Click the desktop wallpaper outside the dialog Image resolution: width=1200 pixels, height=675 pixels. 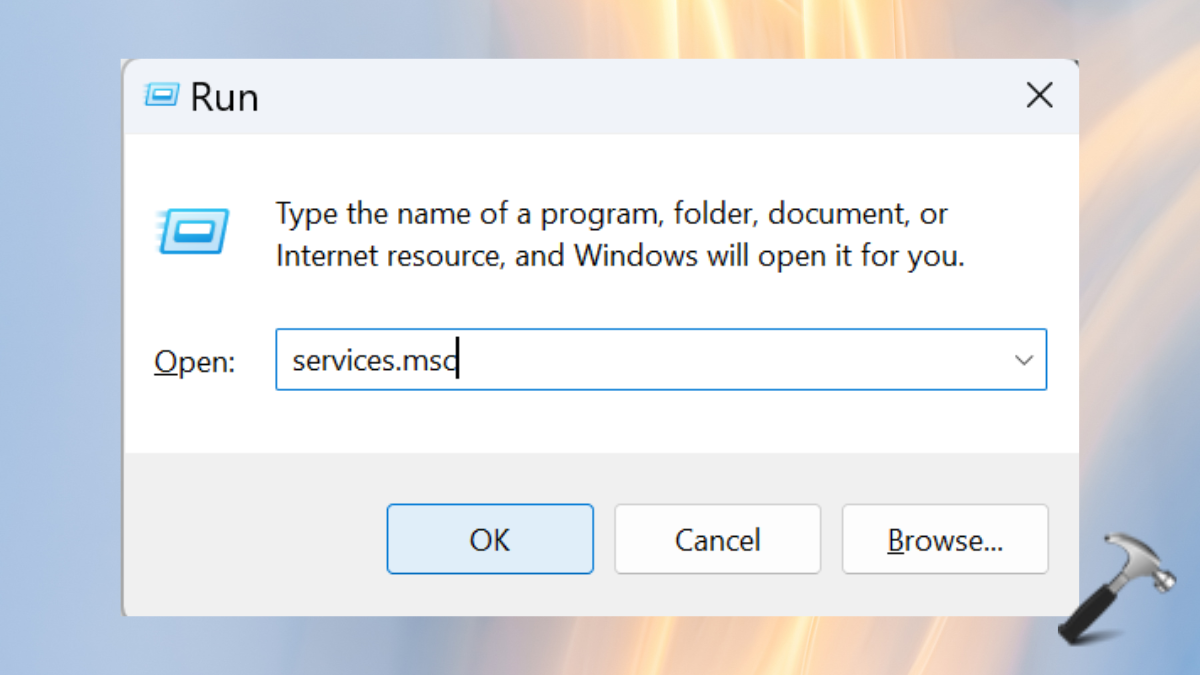(60, 400)
